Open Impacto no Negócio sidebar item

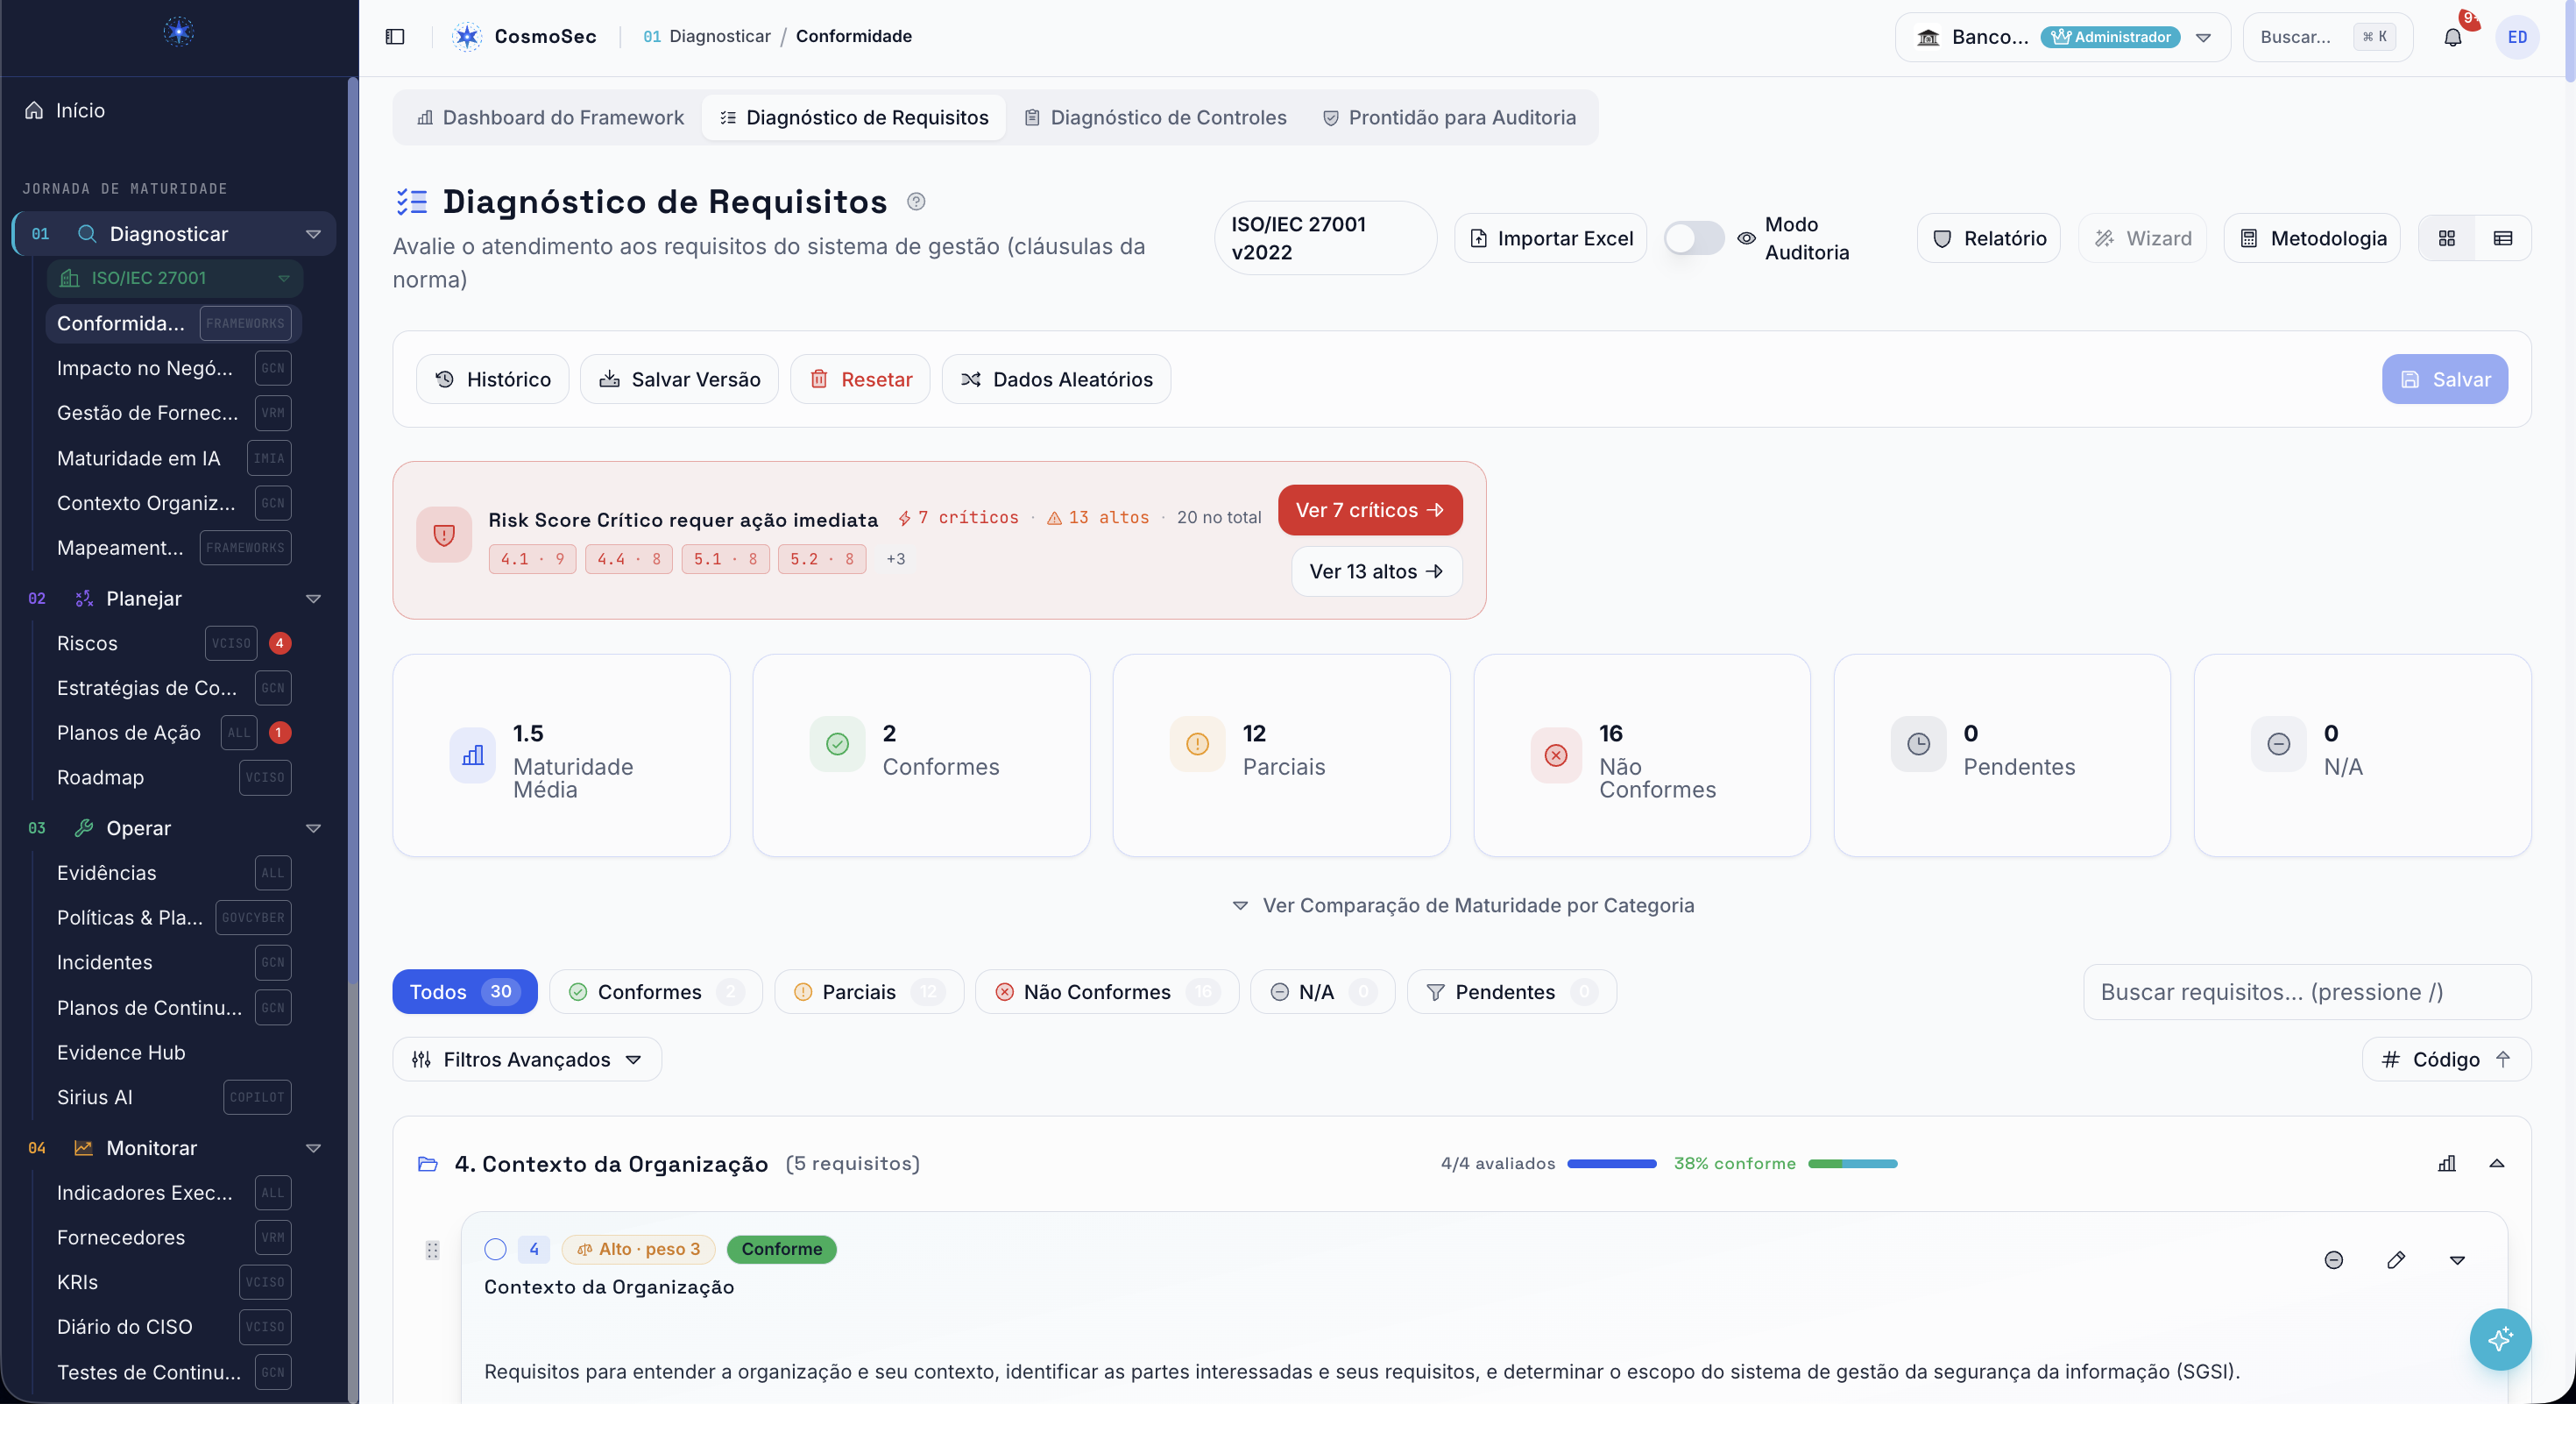174,368
